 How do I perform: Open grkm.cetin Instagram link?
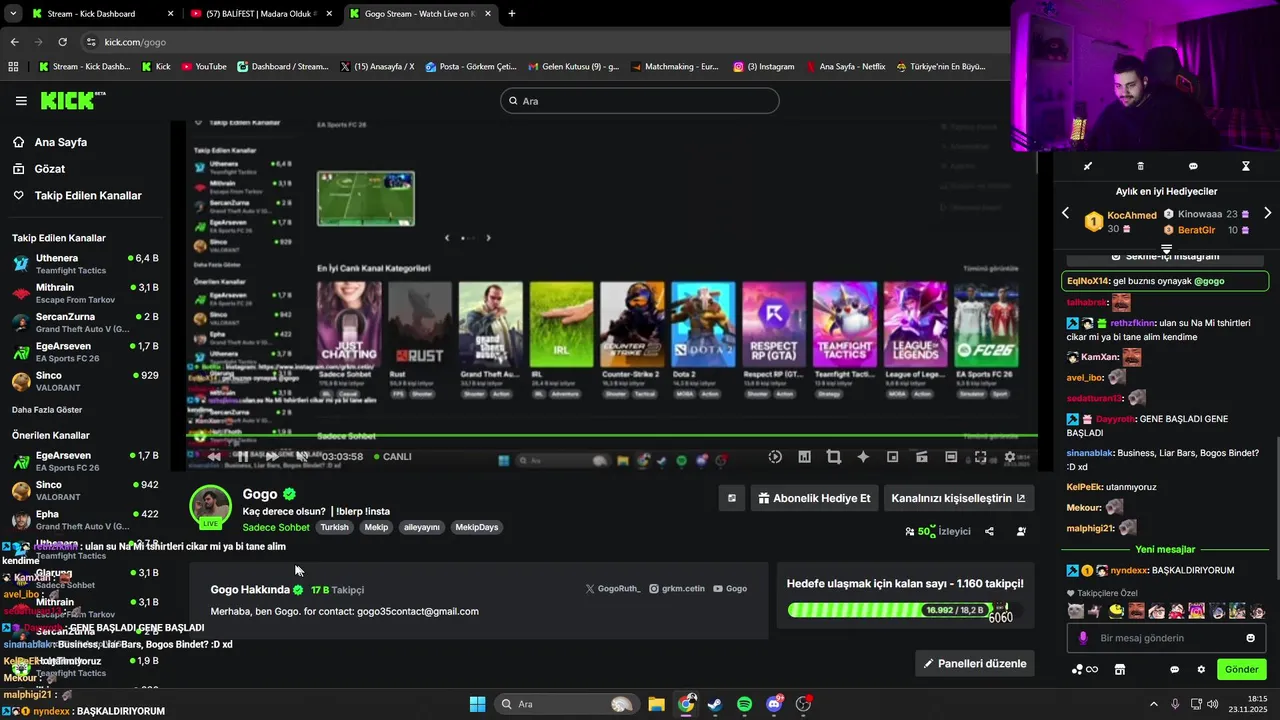click(677, 589)
